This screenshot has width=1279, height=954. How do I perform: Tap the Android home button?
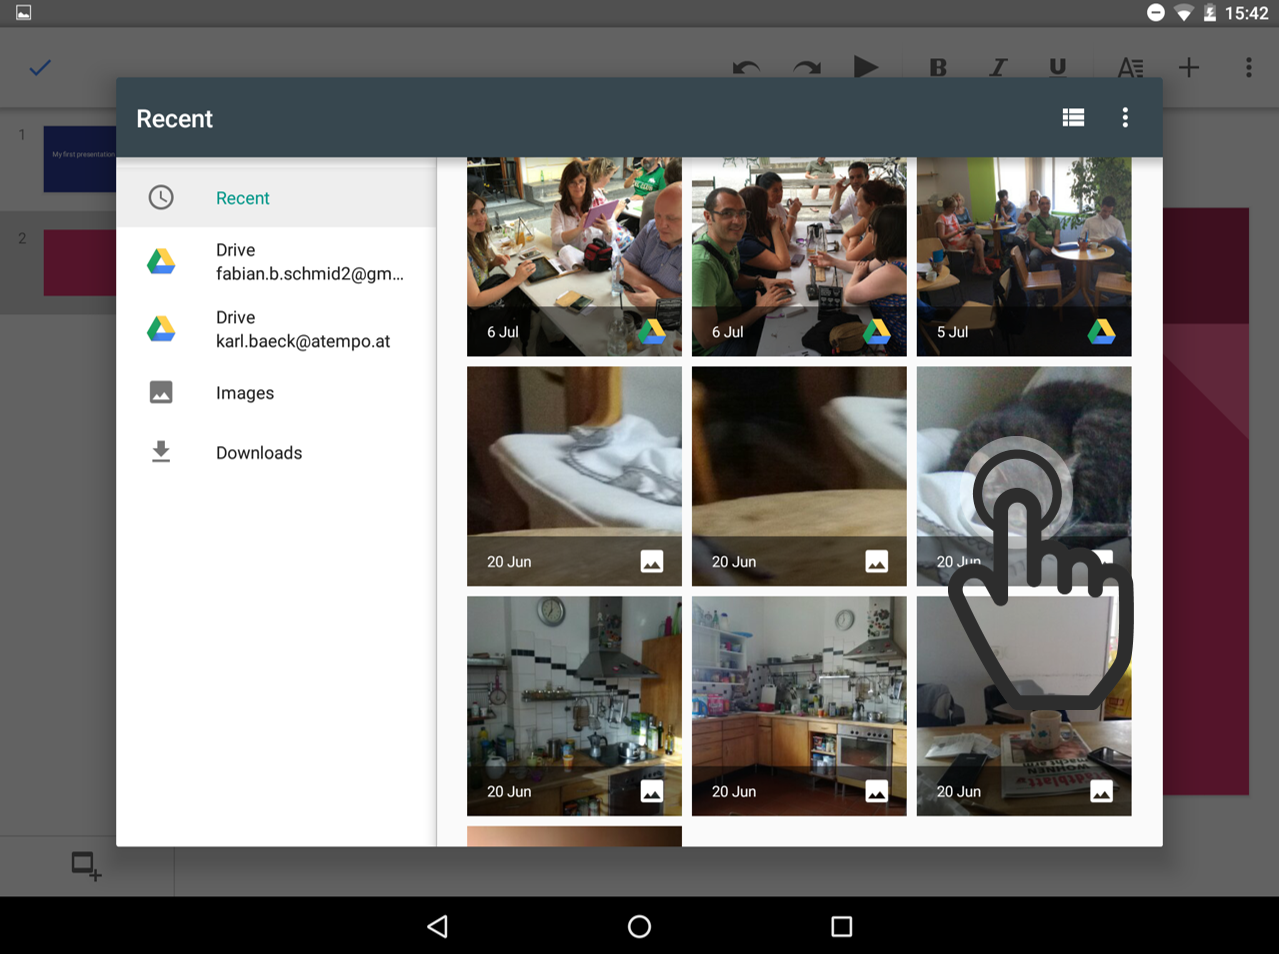pyautogui.click(x=639, y=926)
